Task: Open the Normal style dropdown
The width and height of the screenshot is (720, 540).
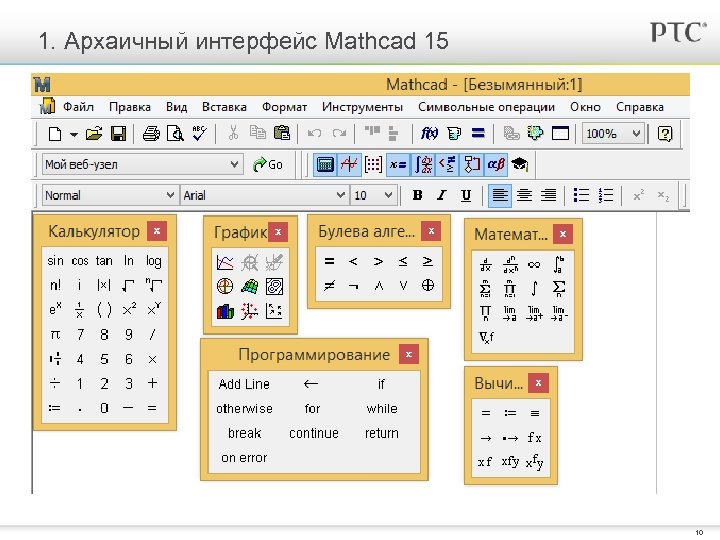Action: [170, 195]
